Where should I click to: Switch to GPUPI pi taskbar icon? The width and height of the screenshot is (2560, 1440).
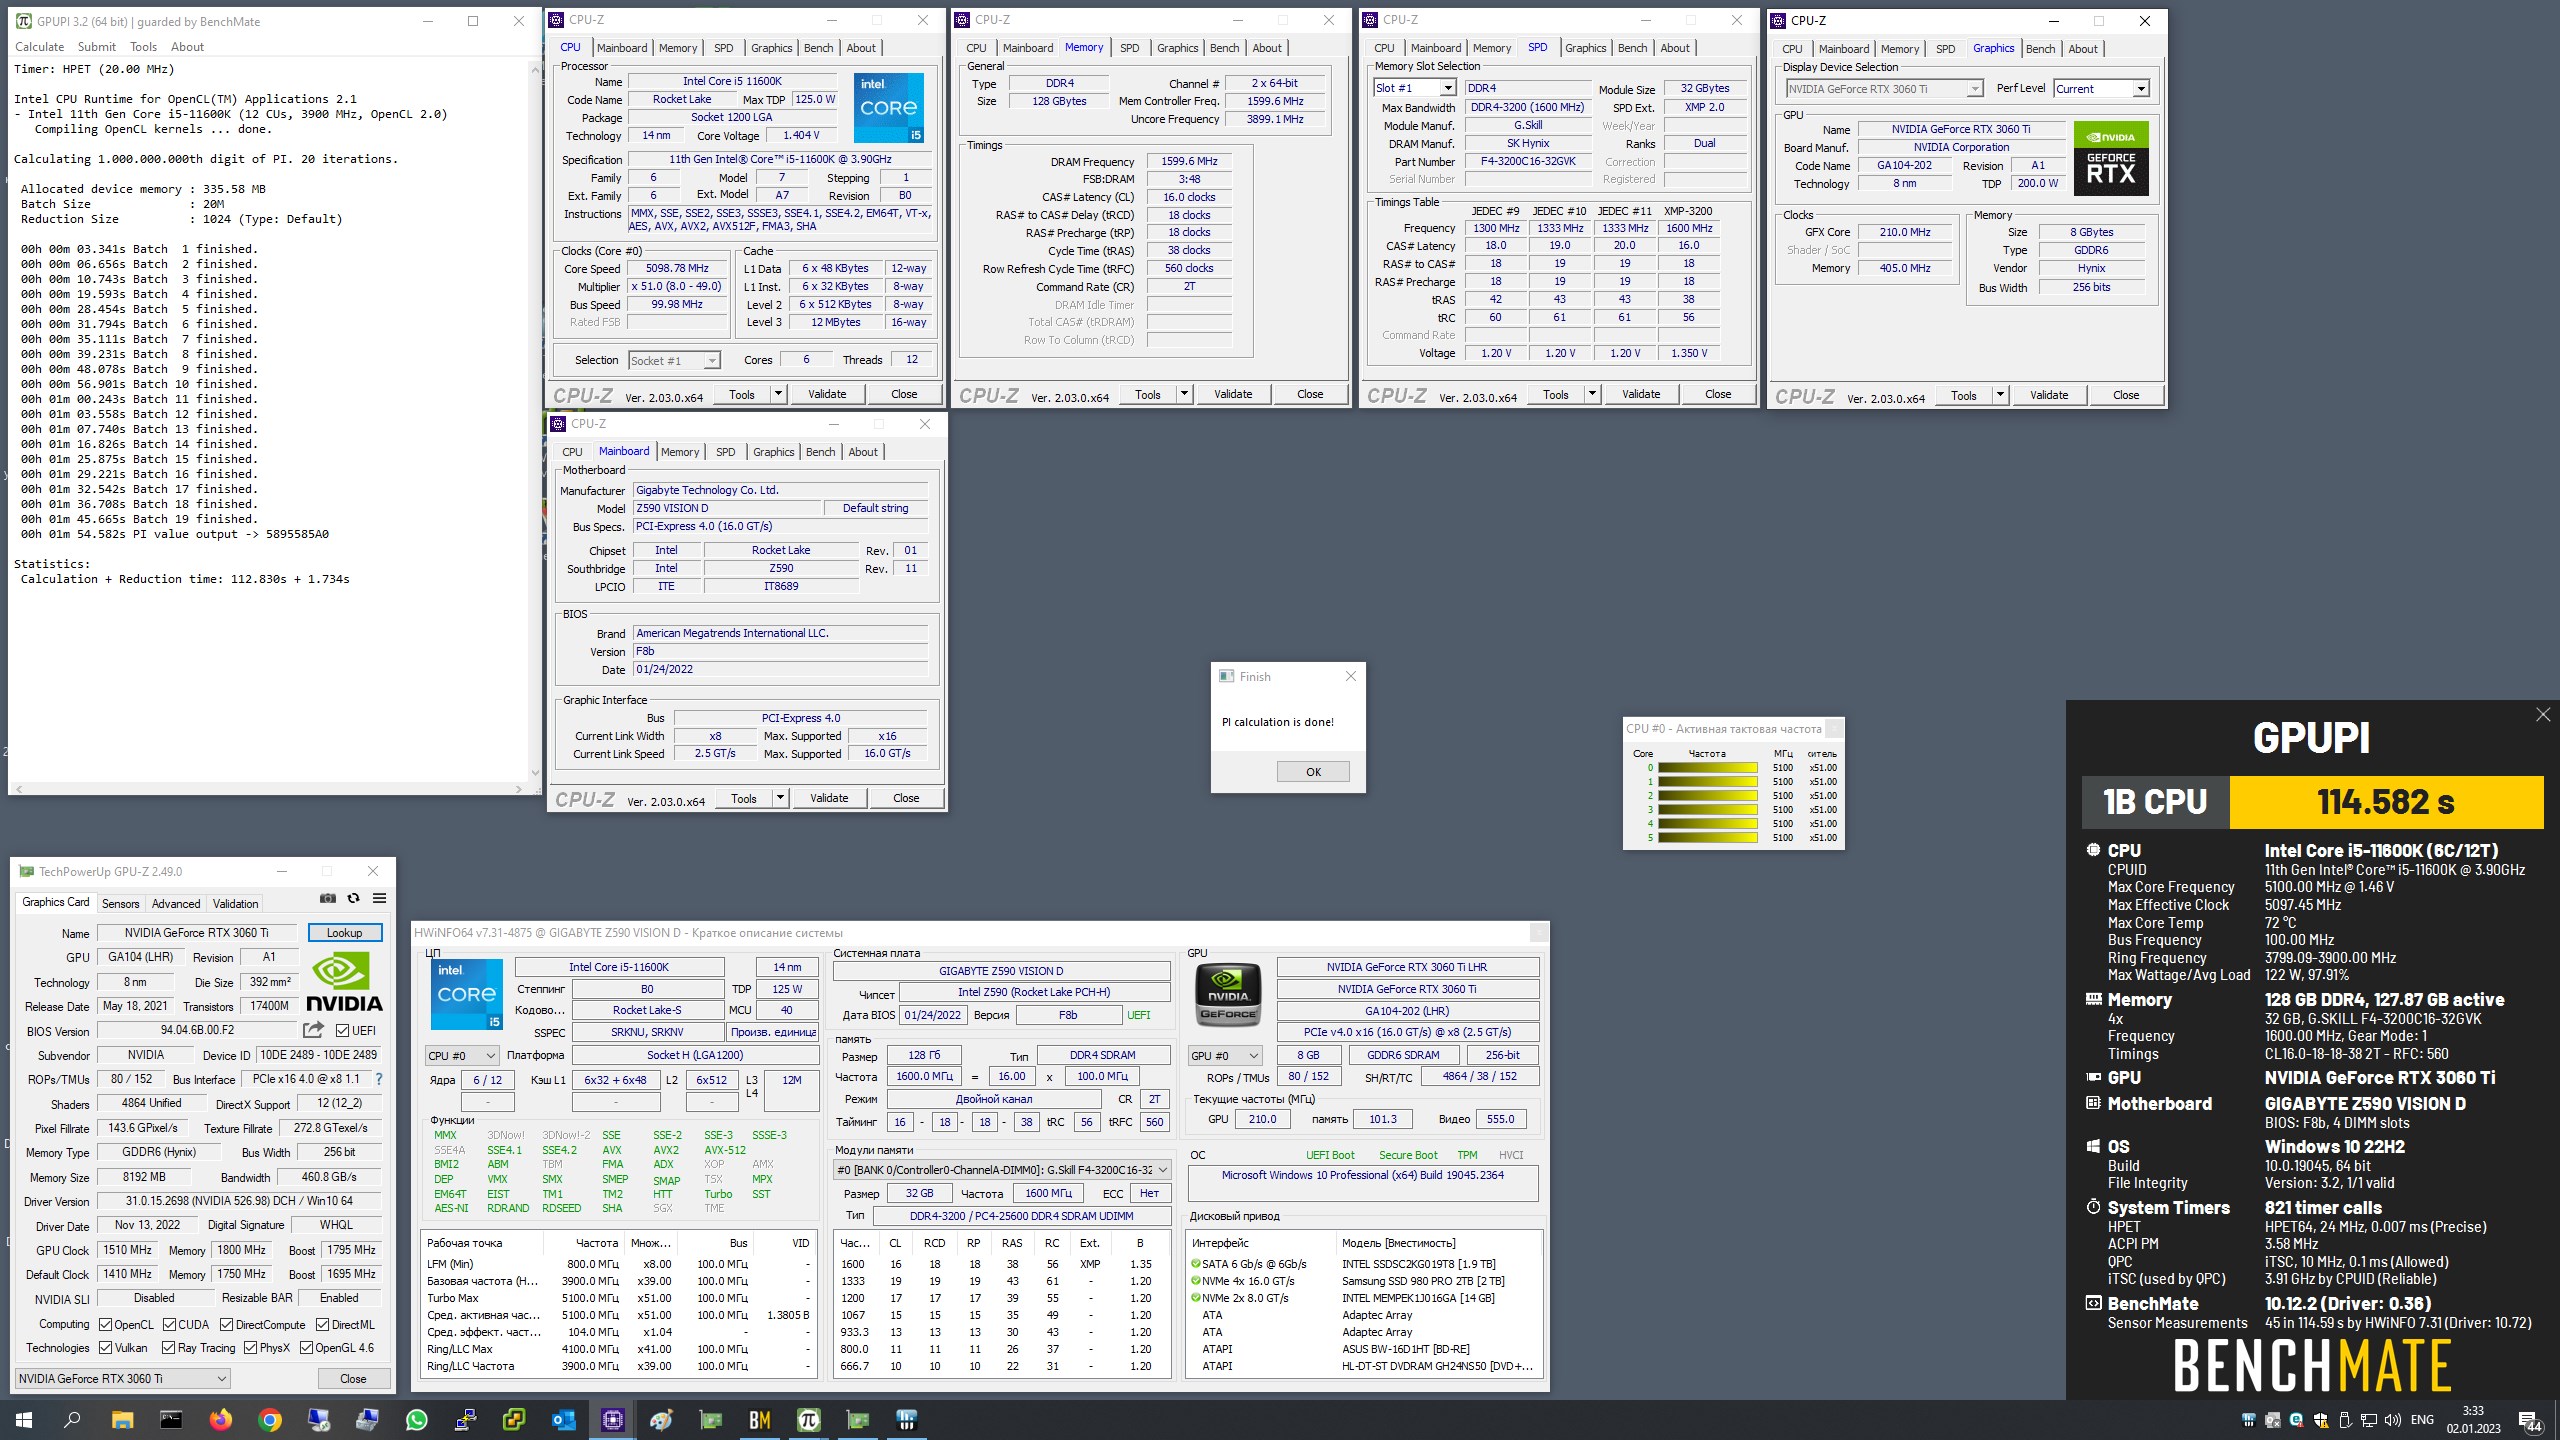coord(808,1420)
